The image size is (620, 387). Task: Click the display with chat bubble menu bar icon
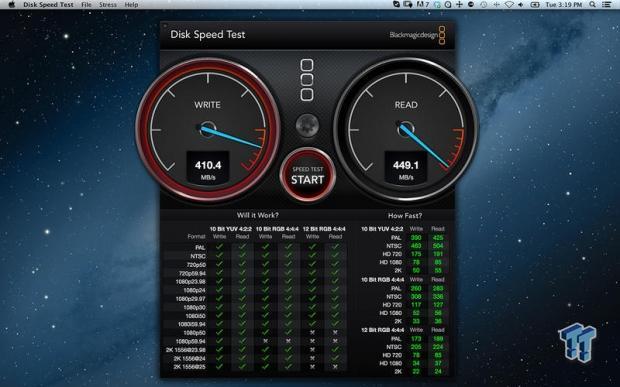(408, 5)
